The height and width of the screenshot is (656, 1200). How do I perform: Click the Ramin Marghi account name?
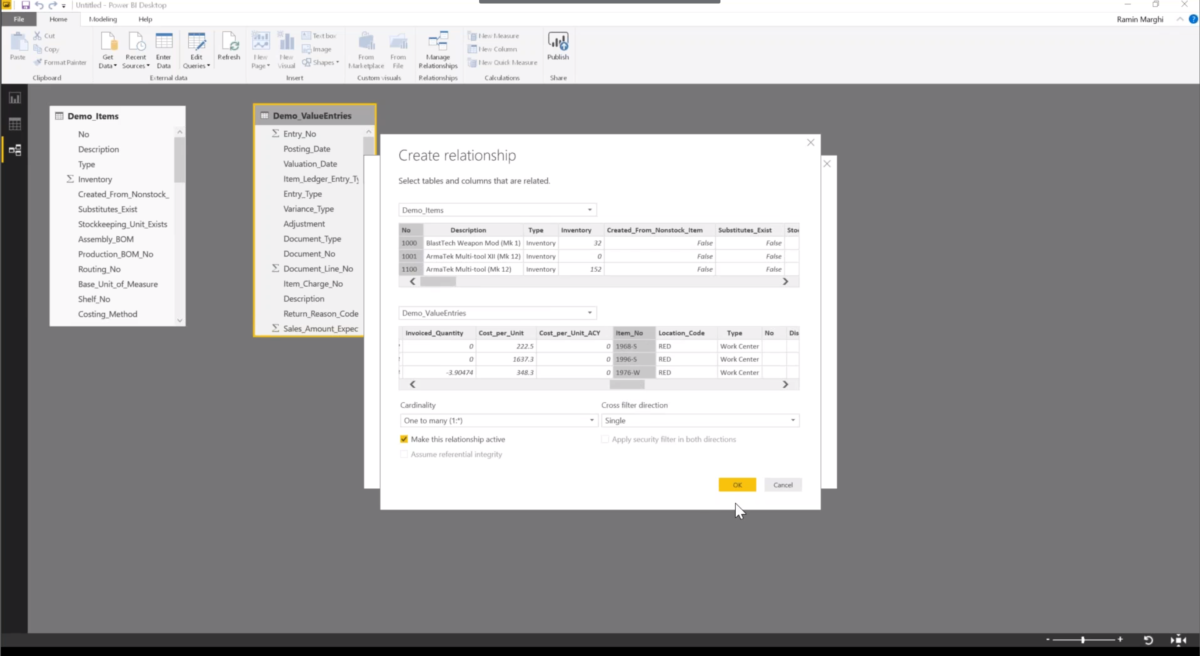1140,18
